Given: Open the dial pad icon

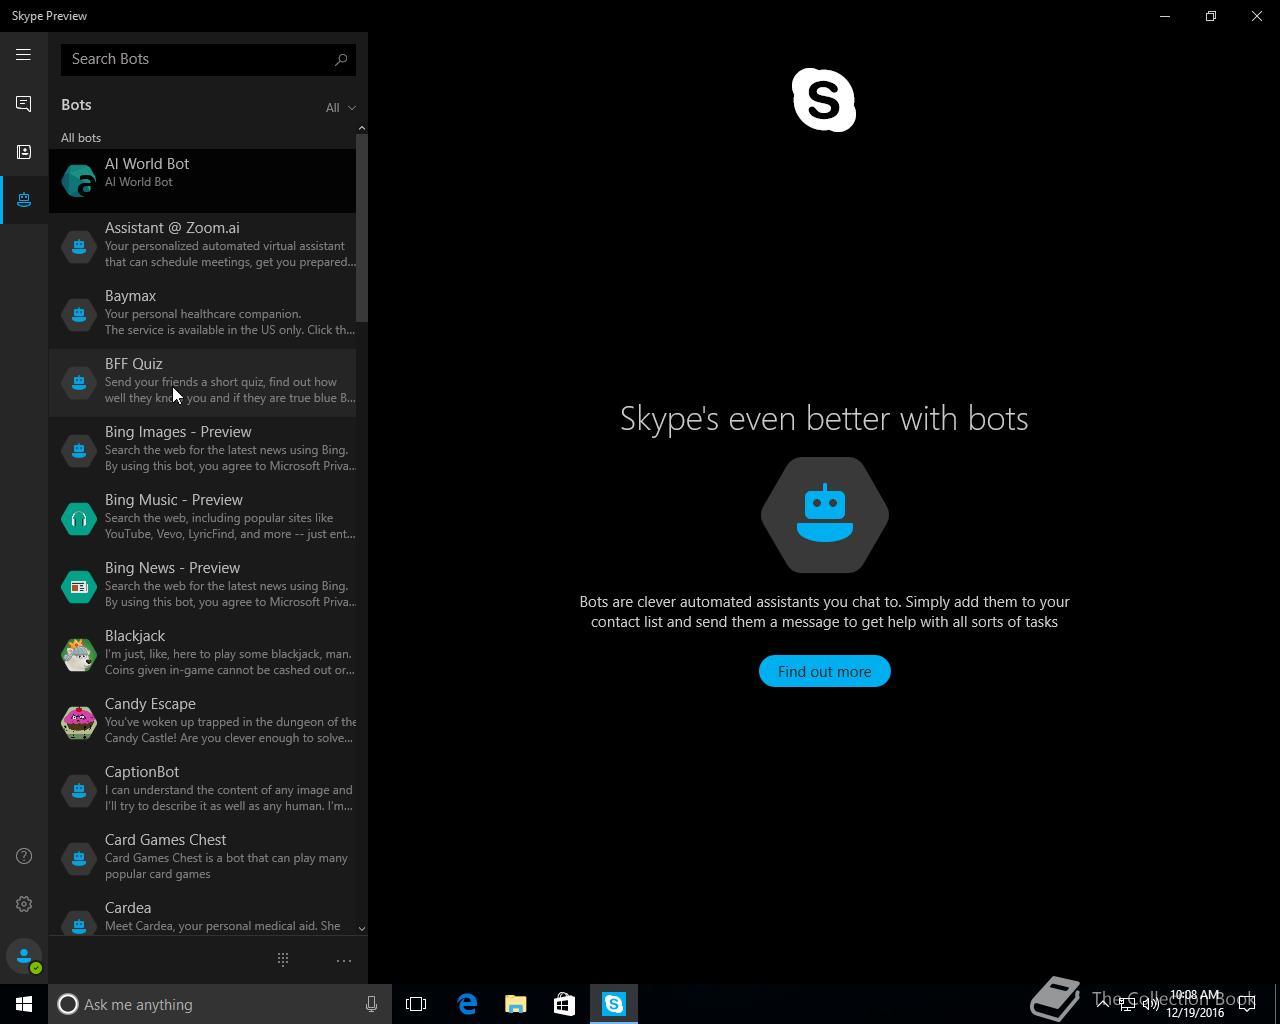Looking at the screenshot, I should click(283, 960).
